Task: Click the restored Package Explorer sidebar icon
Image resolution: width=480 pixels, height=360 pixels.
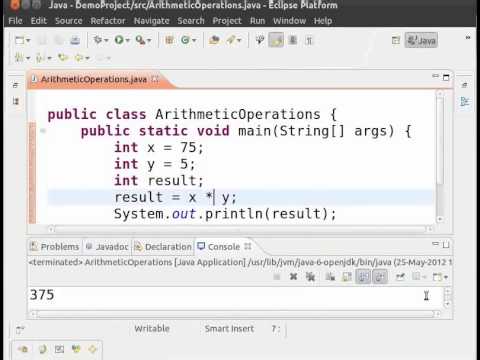Action: 16,101
